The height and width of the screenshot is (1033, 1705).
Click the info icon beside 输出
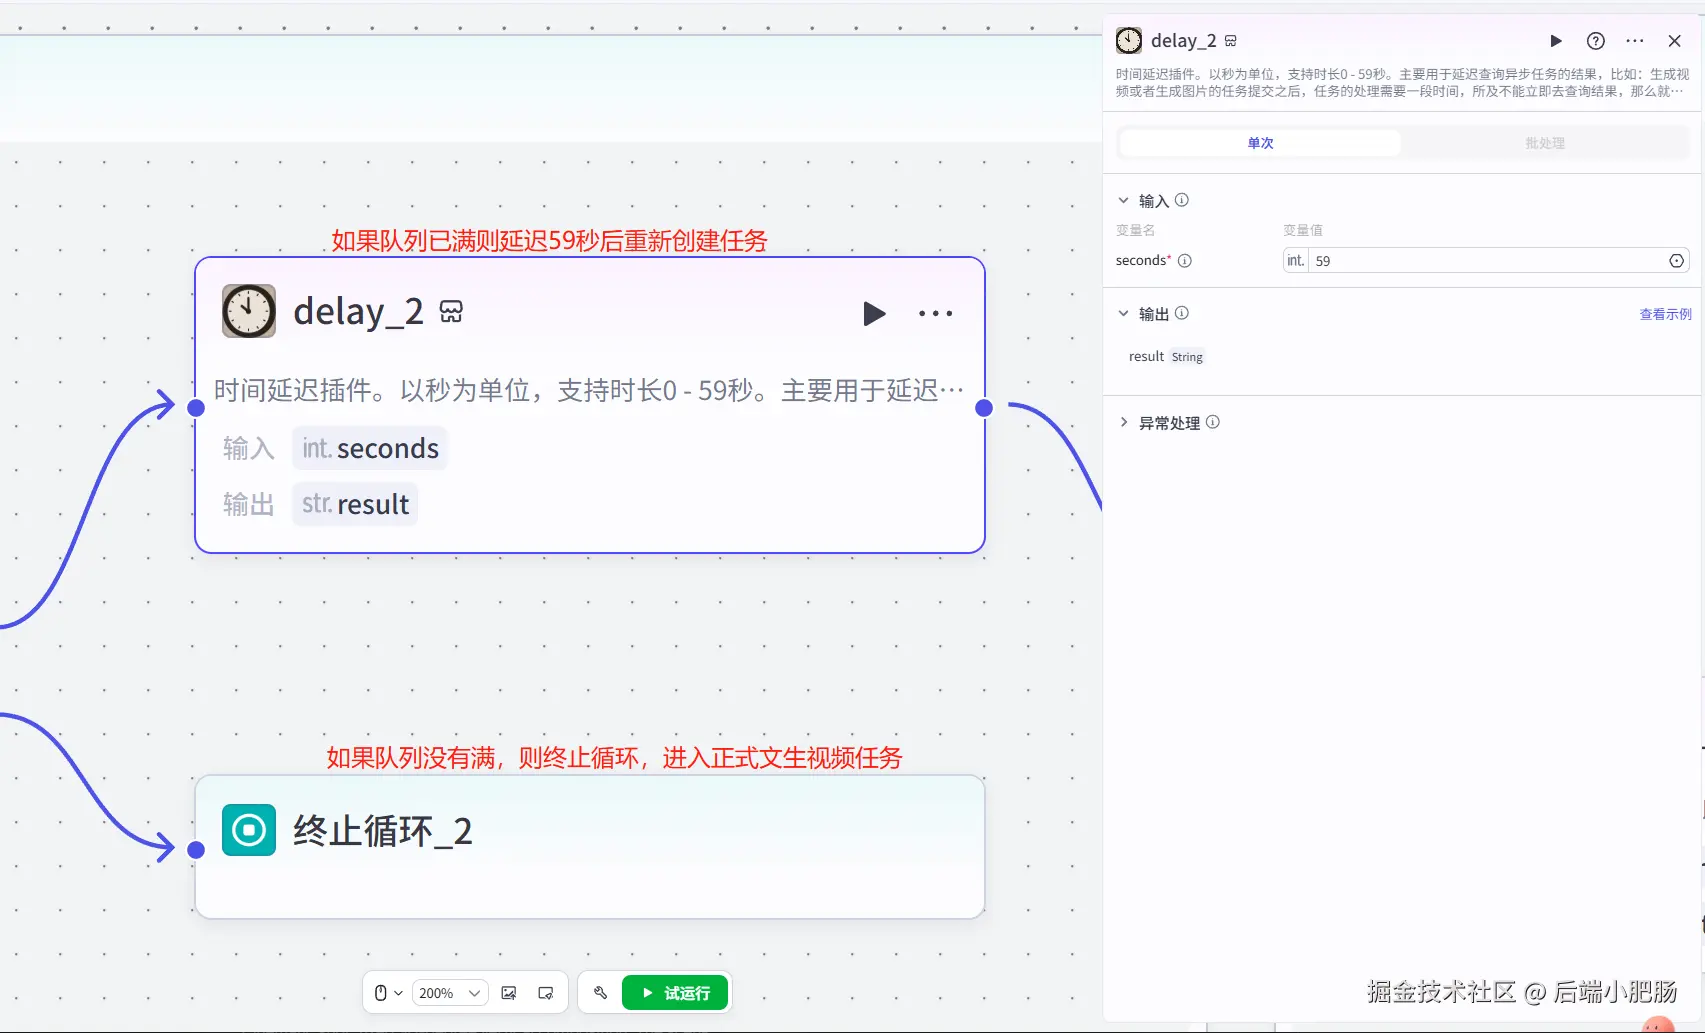tap(1182, 313)
